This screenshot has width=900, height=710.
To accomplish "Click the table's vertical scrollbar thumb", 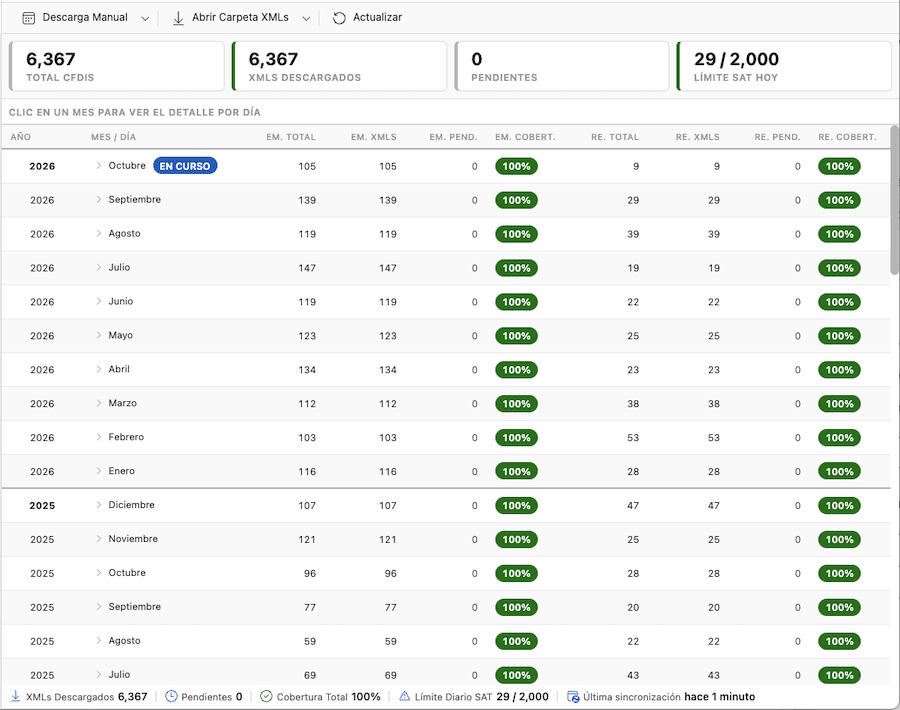I will tap(895, 200).
